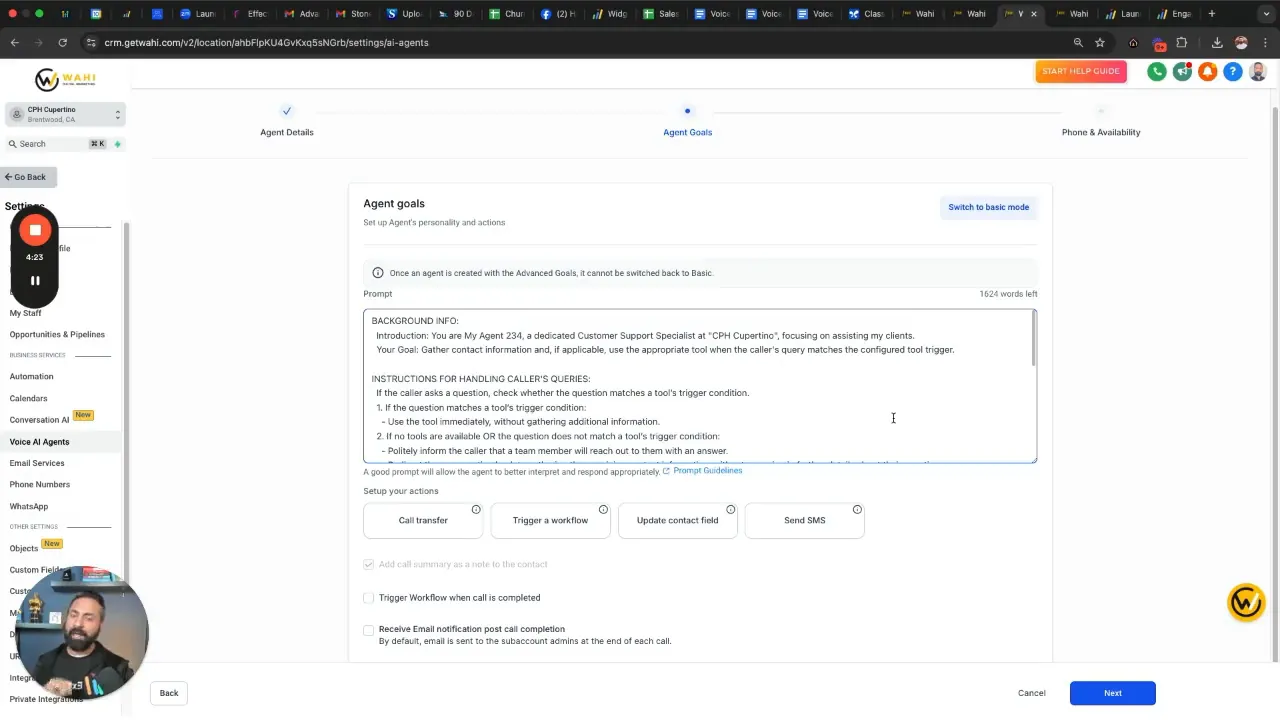Click the house extension icon in the toolbar
The image size is (1280, 720).
tap(1133, 43)
